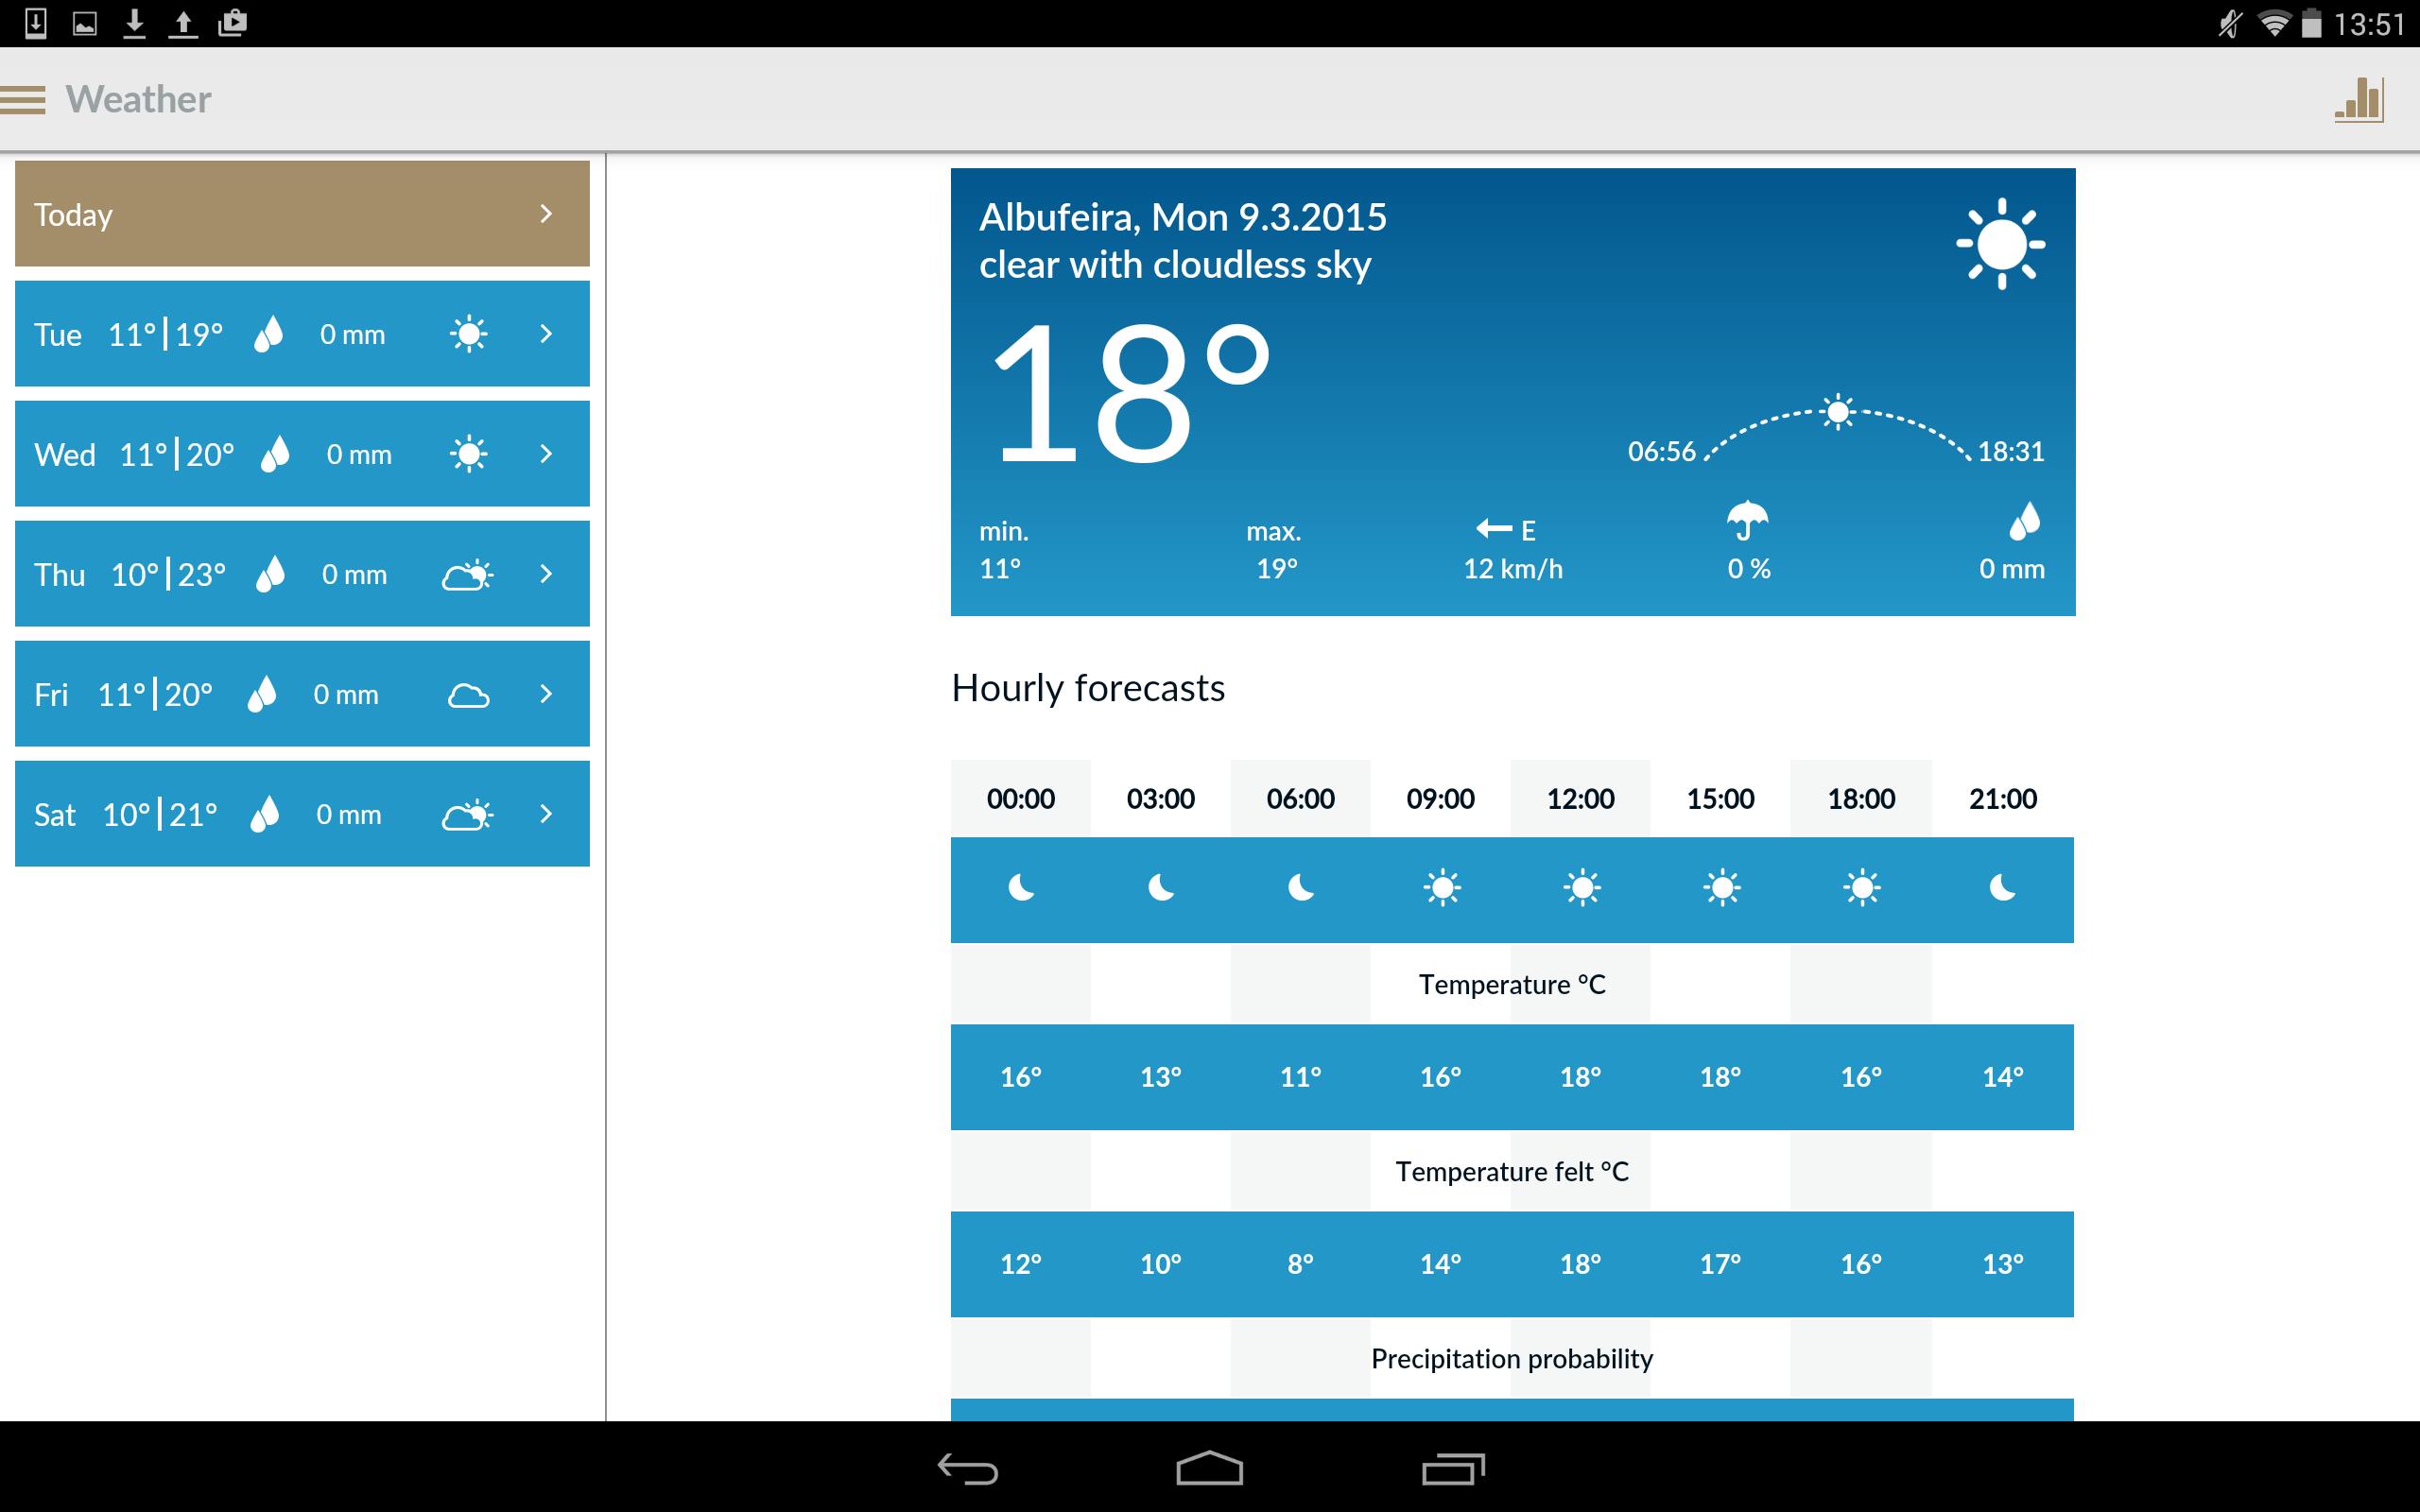Expand the Fri row chevron

click(x=546, y=694)
